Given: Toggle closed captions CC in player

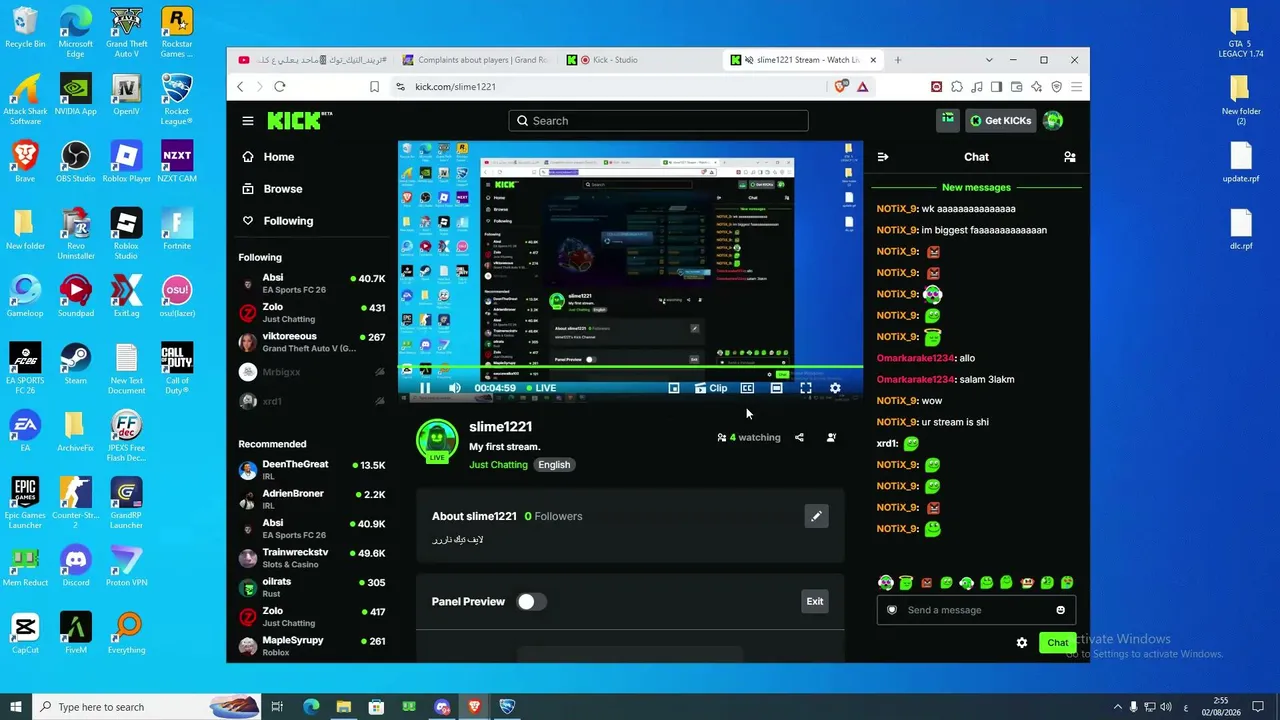Looking at the screenshot, I should [747, 388].
